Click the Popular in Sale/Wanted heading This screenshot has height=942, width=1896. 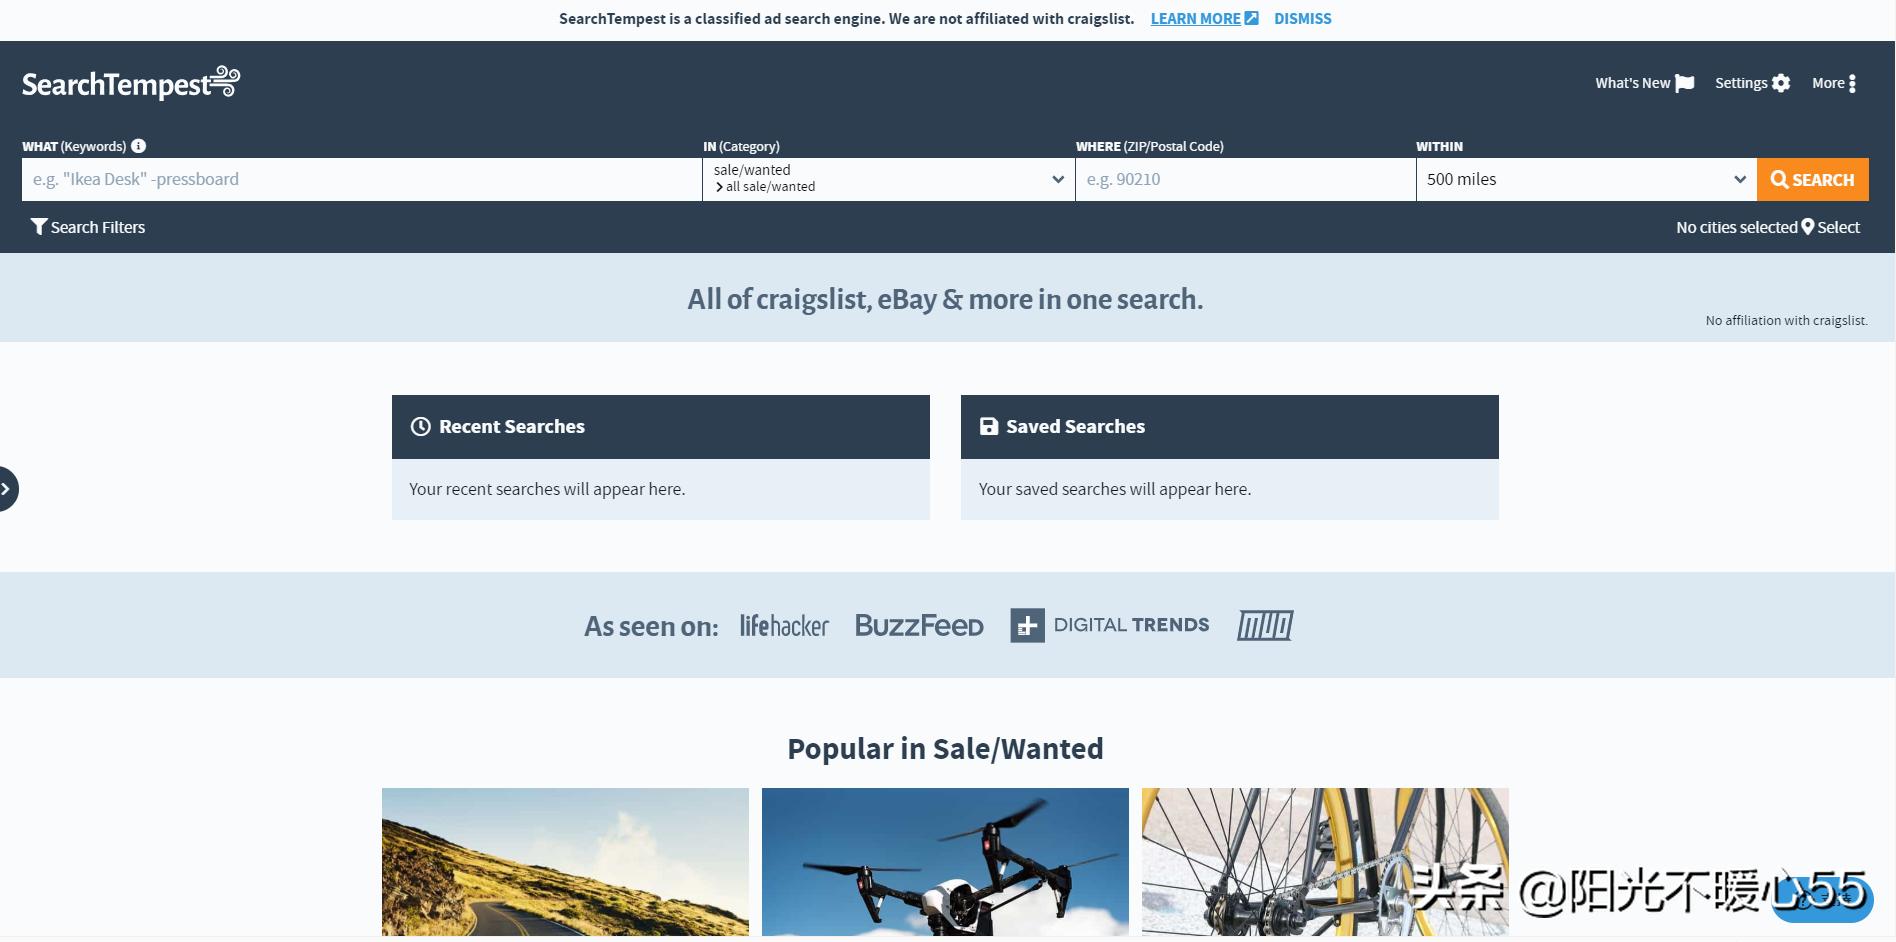click(945, 749)
